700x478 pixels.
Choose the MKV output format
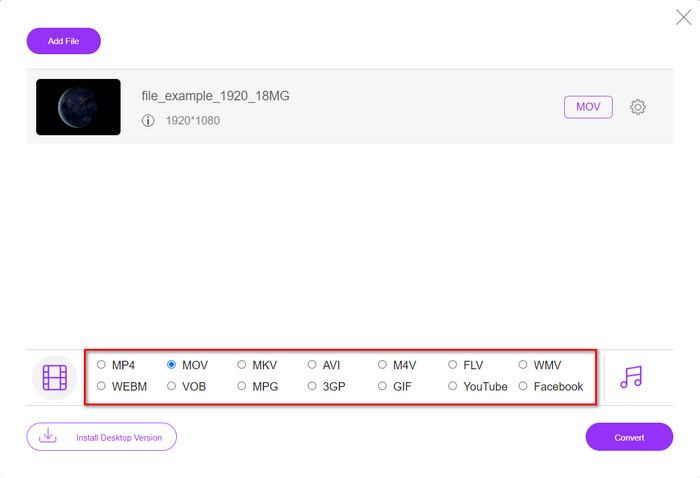pos(242,365)
